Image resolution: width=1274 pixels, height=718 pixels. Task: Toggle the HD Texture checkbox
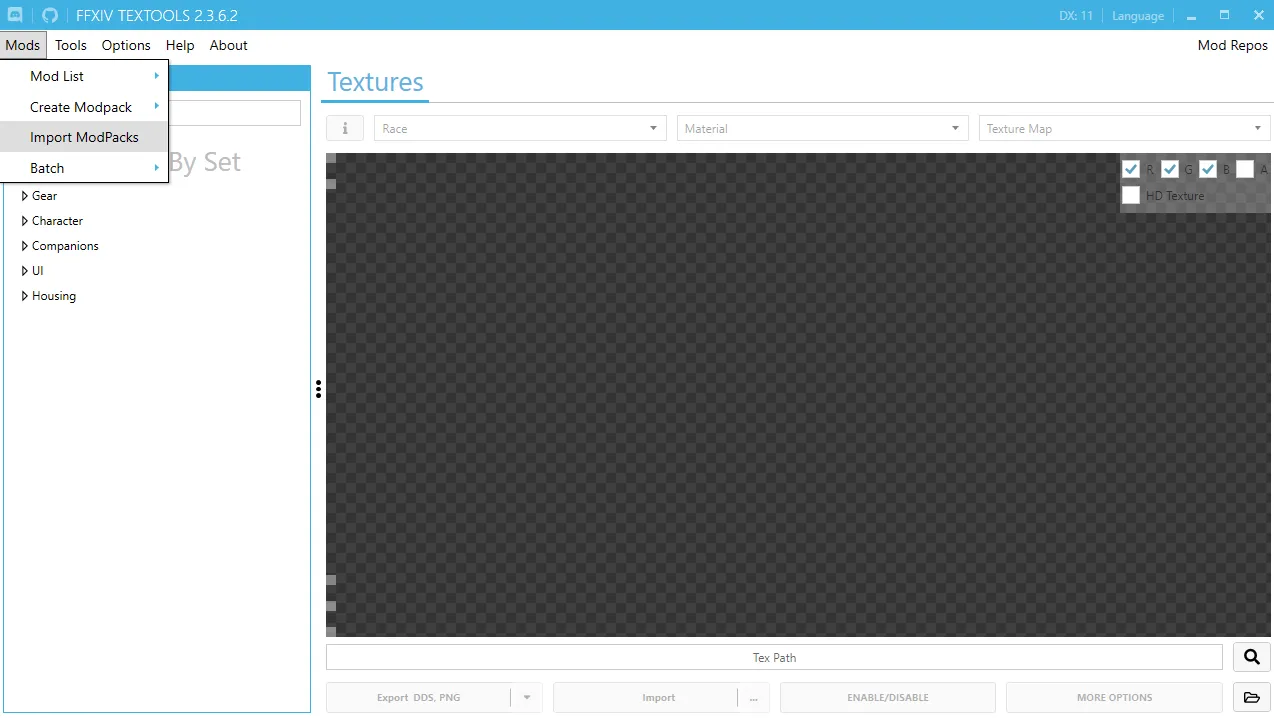(x=1131, y=195)
